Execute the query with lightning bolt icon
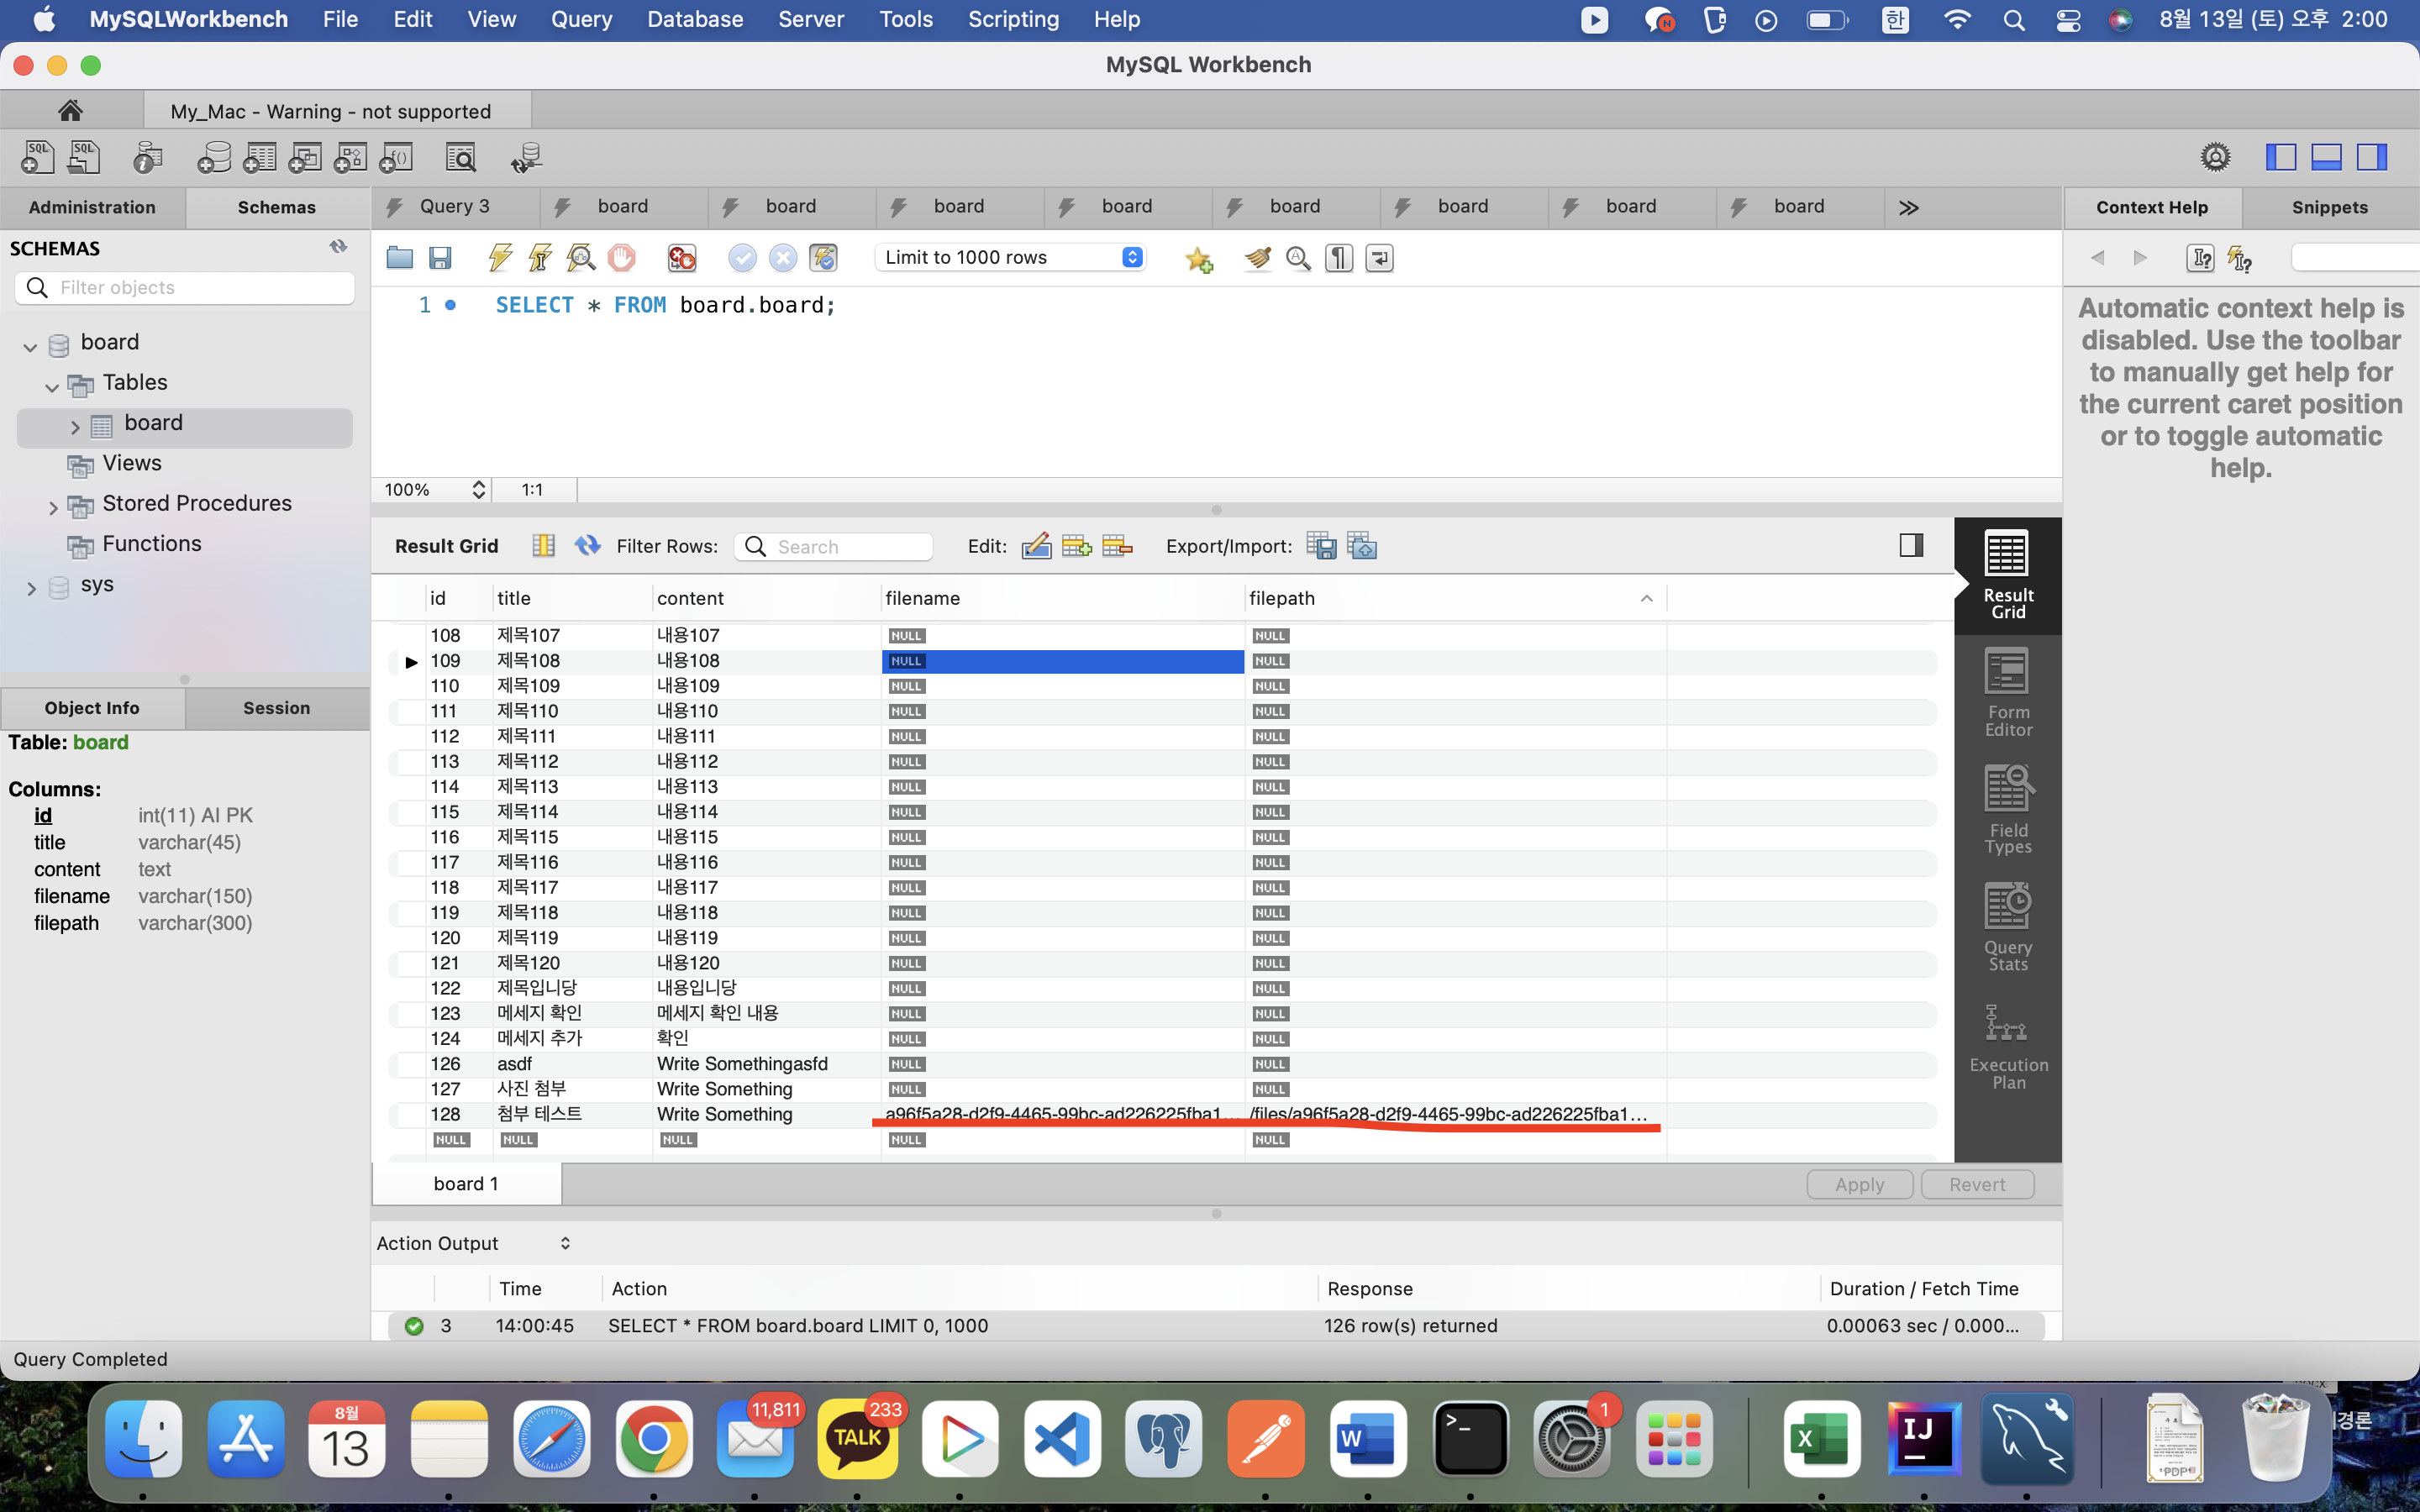The image size is (2420, 1512). [500, 258]
